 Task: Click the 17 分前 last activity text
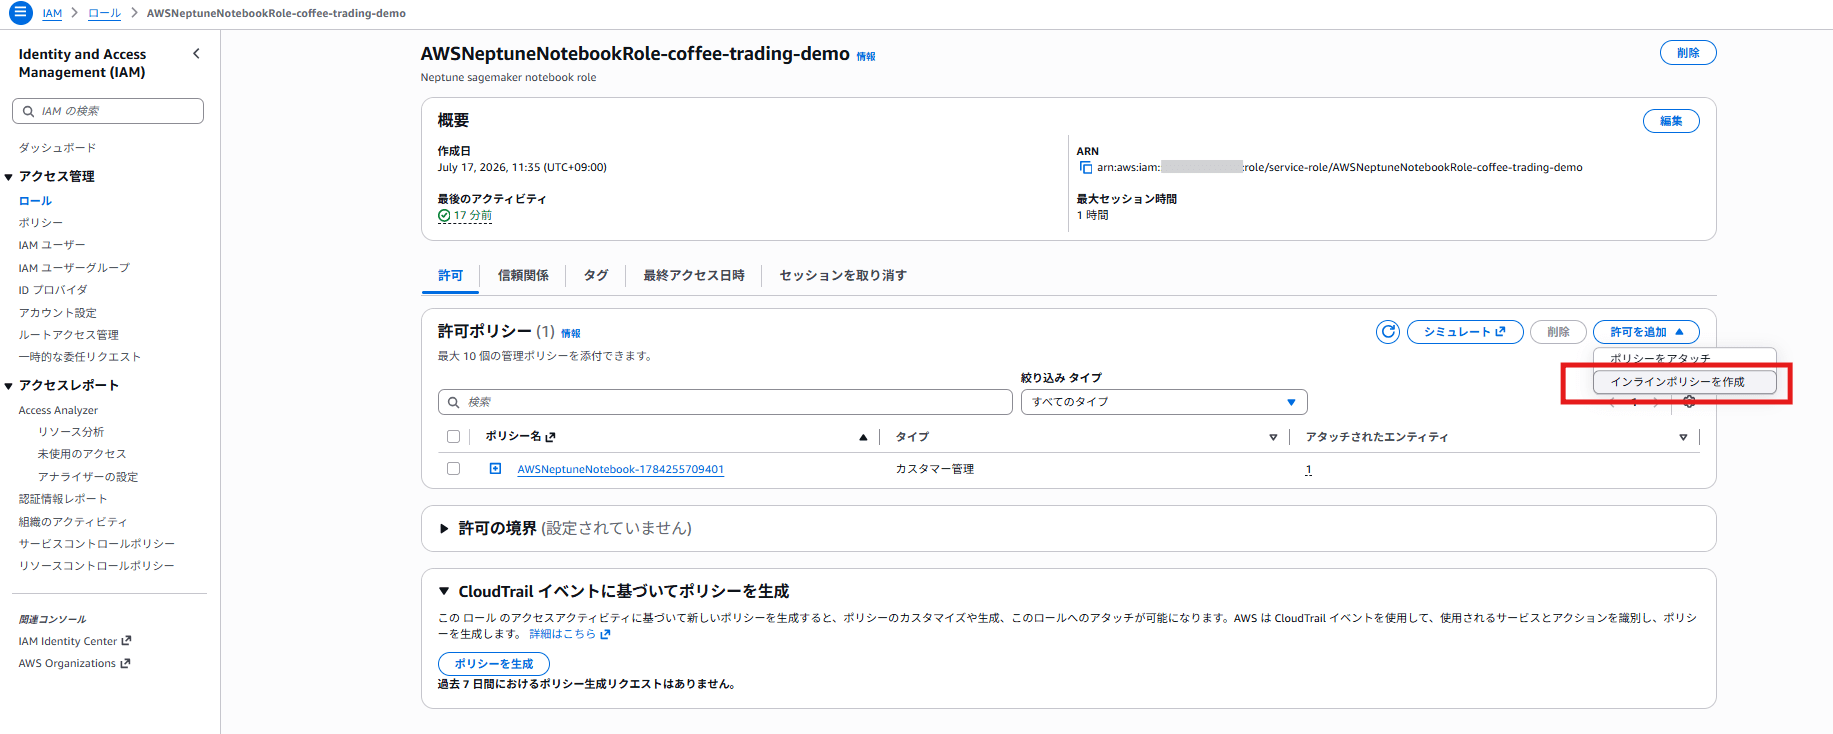click(x=473, y=215)
